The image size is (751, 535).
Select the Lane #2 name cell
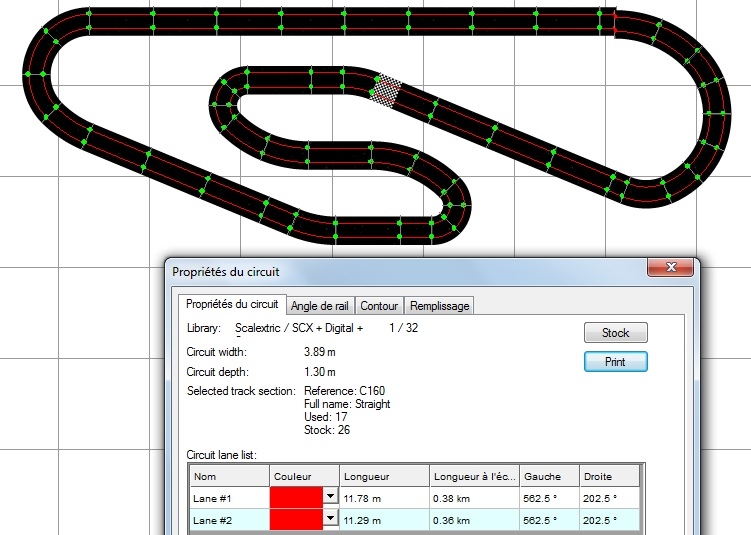click(x=228, y=519)
